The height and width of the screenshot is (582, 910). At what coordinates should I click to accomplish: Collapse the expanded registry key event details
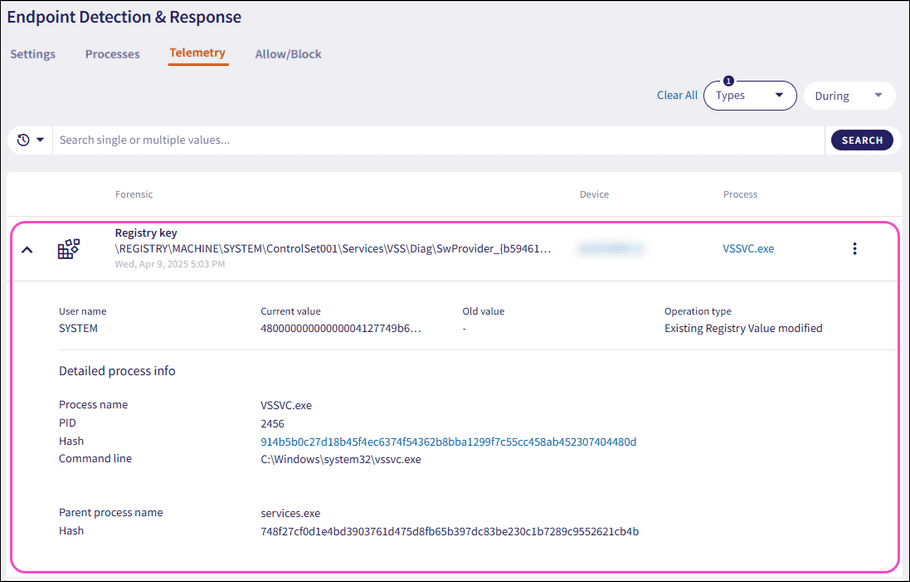click(x=26, y=249)
